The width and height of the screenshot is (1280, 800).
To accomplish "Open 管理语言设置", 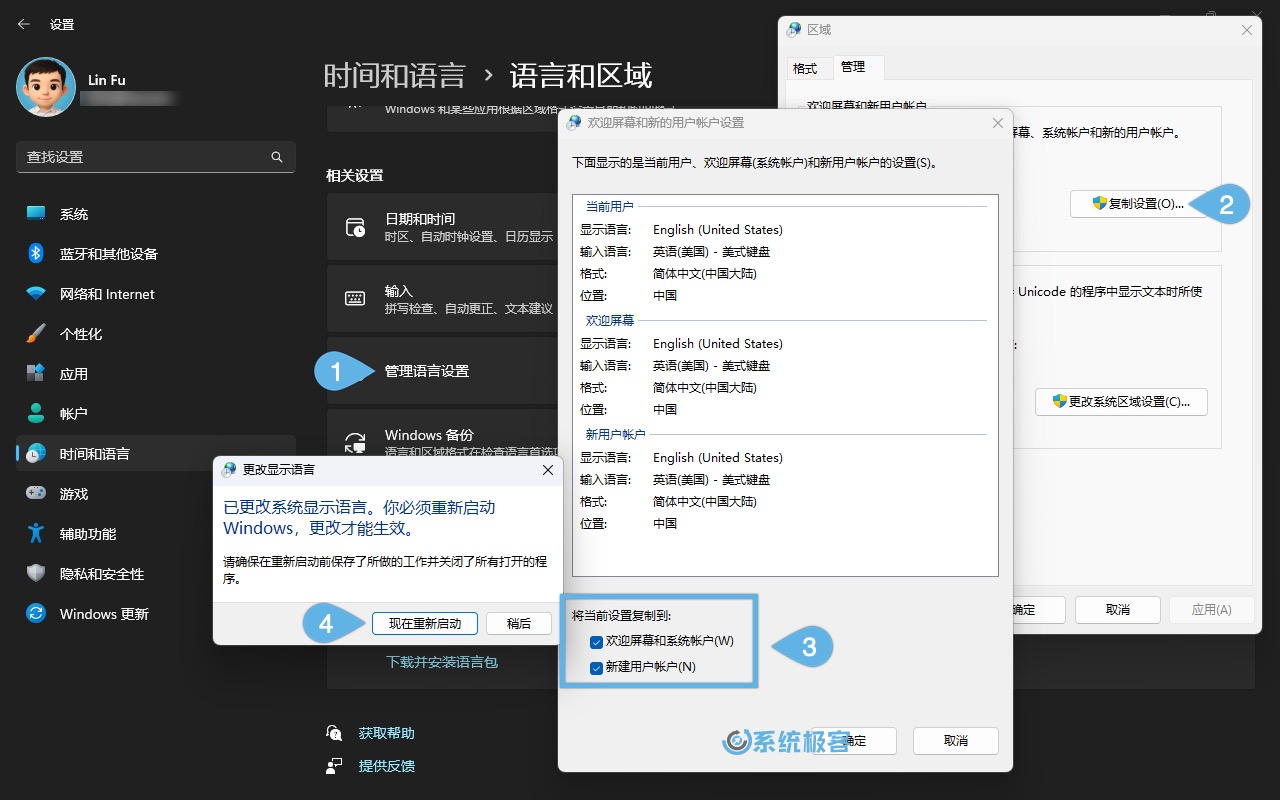I will [x=427, y=371].
